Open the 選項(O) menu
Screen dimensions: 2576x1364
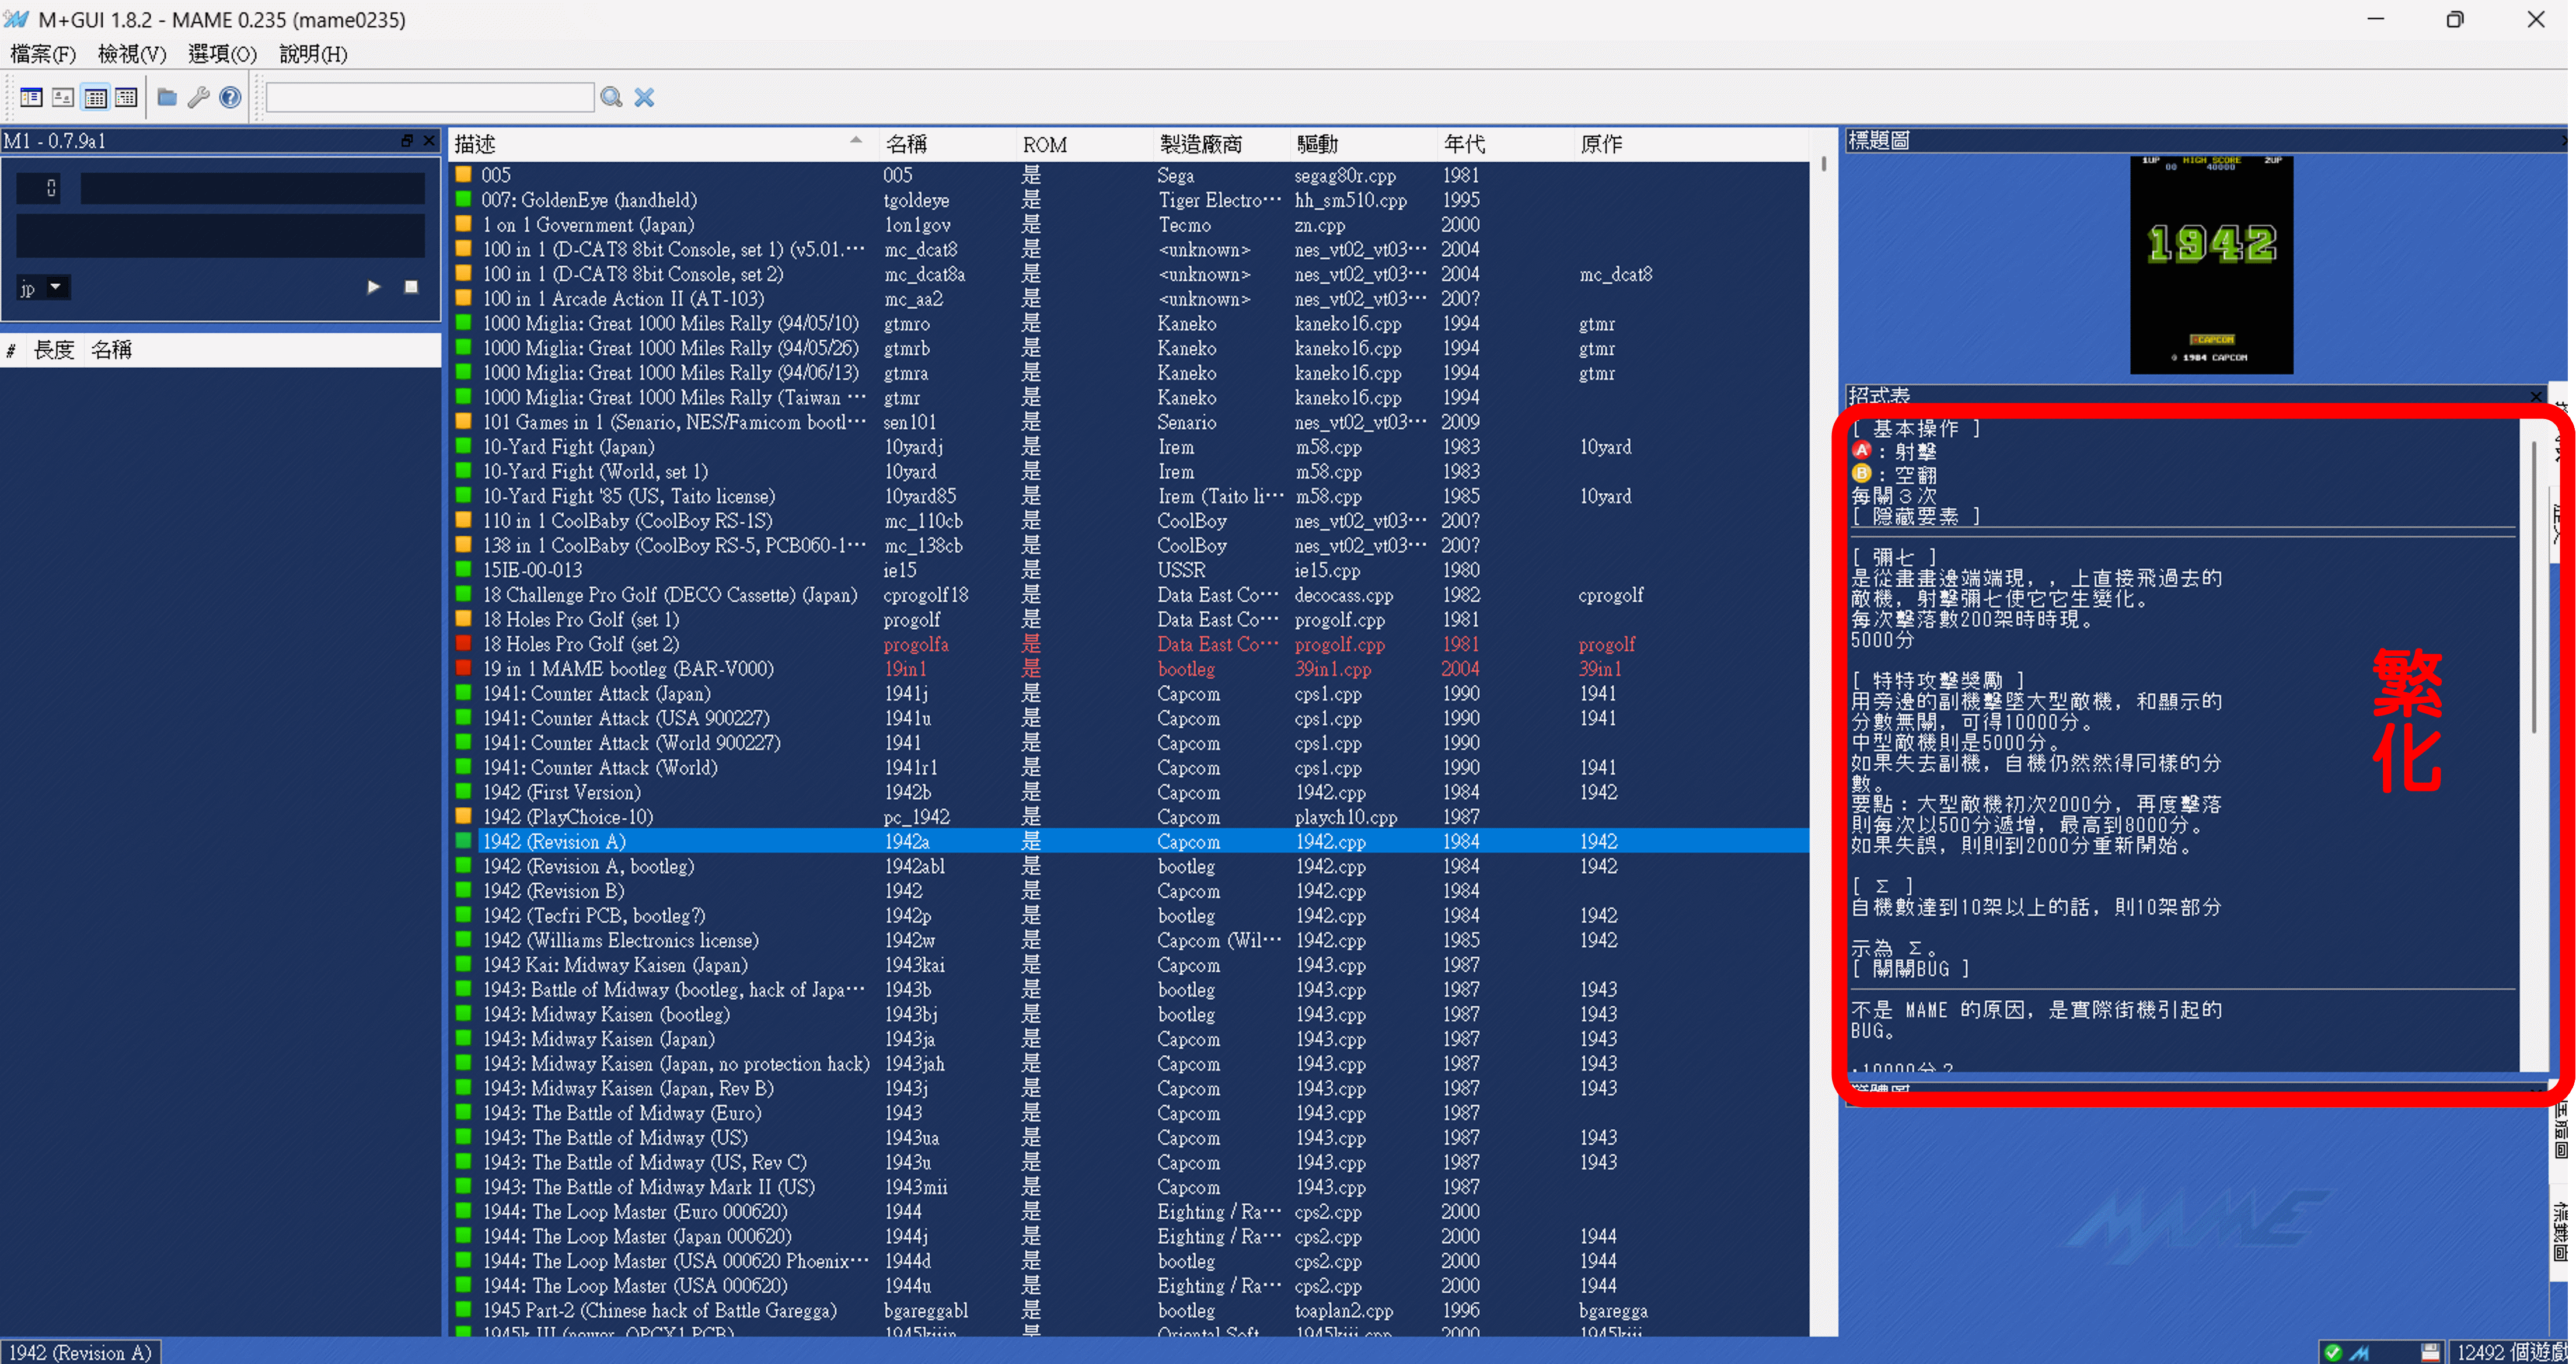click(x=222, y=54)
